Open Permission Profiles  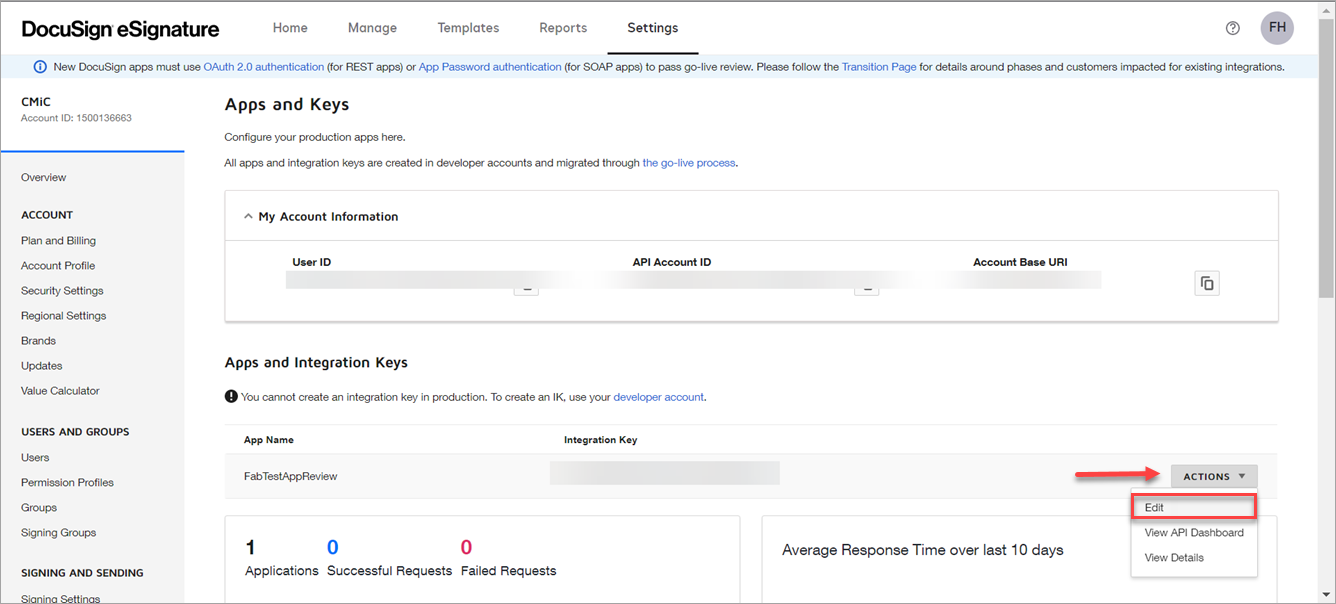67,483
